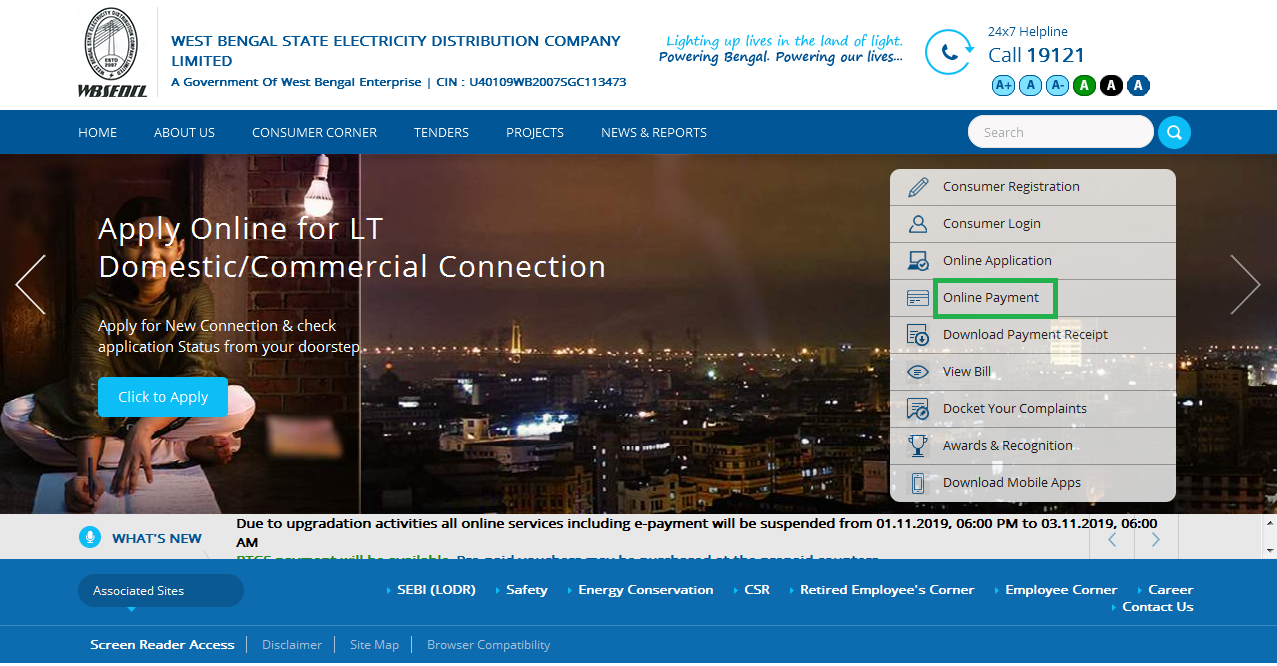Decrease font size with A- button
The height and width of the screenshot is (666, 1277).
click(x=1057, y=86)
